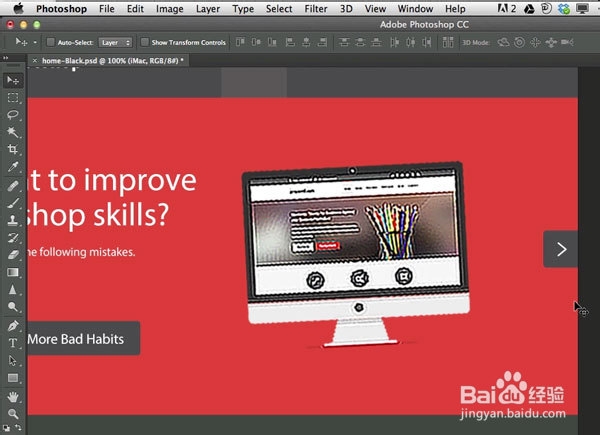This screenshot has width=600, height=435.
Task: Click the Auto-Align Layers icon
Action: tap(448, 42)
